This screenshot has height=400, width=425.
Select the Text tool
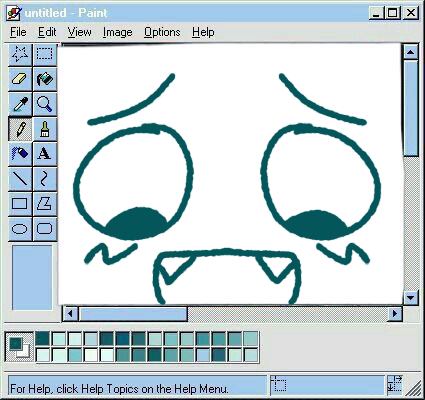click(45, 154)
